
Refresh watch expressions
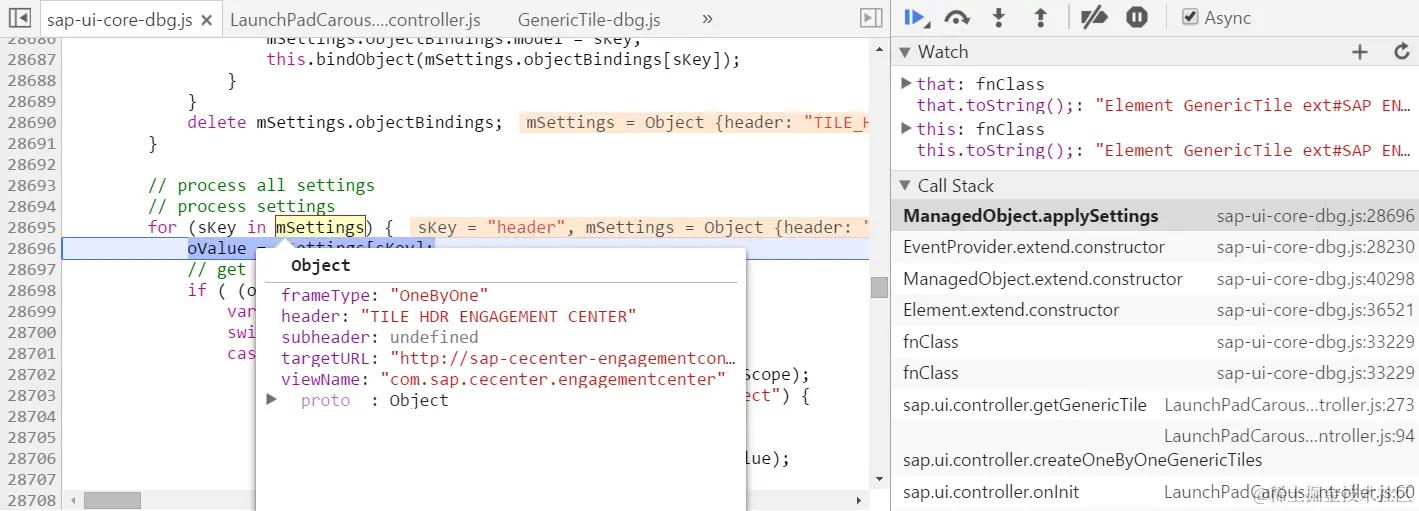[1401, 52]
